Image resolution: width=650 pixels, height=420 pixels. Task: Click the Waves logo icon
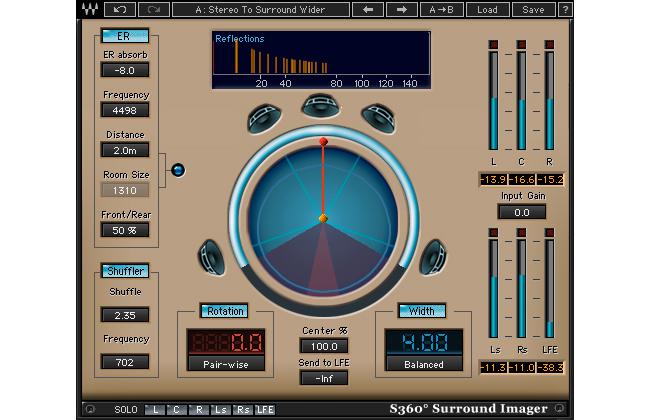pos(88,10)
